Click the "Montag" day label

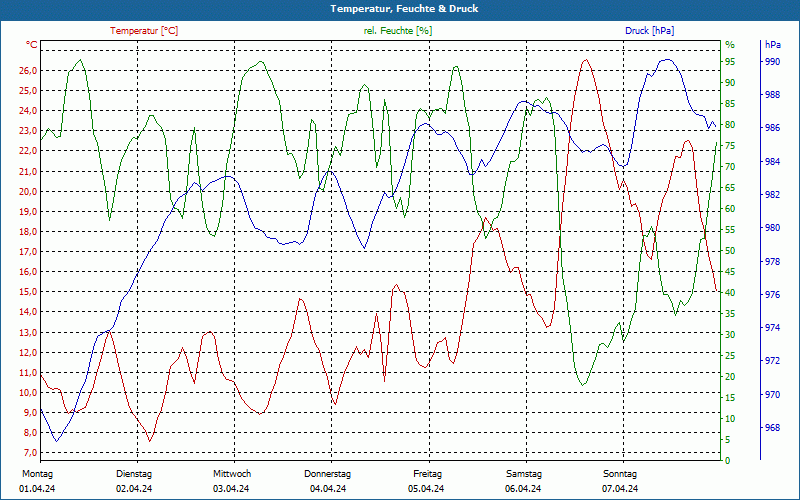[38, 474]
